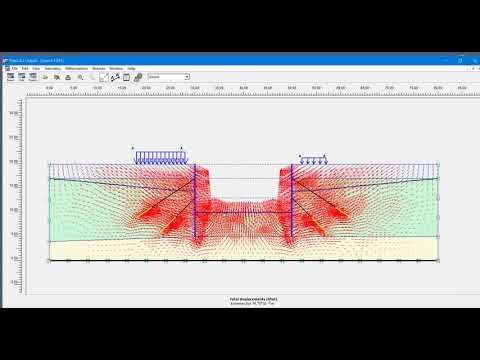Click the Scale factor icon
The height and width of the screenshot is (360, 480).
(104, 77)
